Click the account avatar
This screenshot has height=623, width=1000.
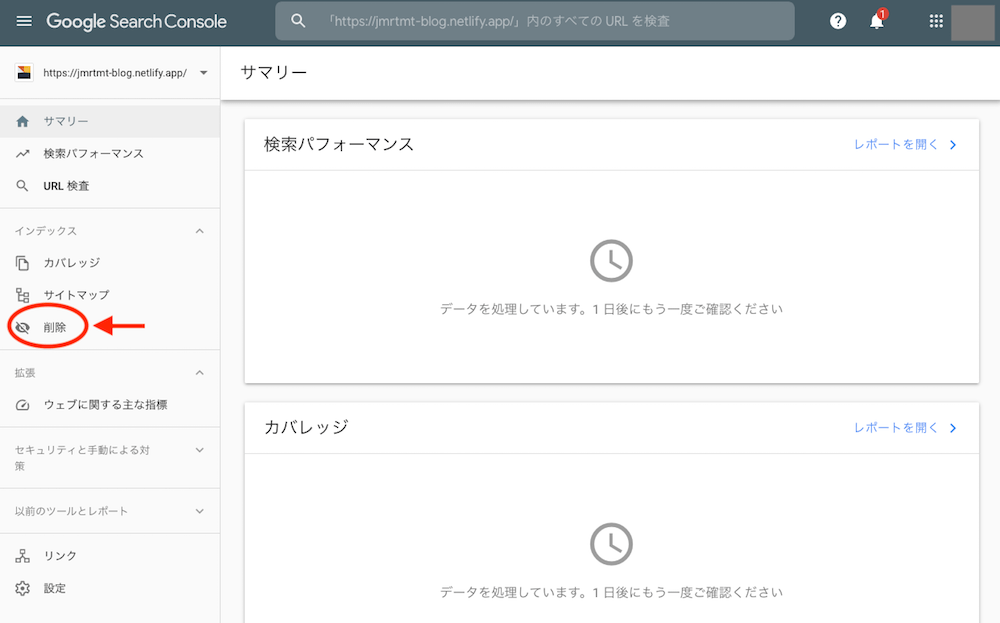(x=973, y=22)
